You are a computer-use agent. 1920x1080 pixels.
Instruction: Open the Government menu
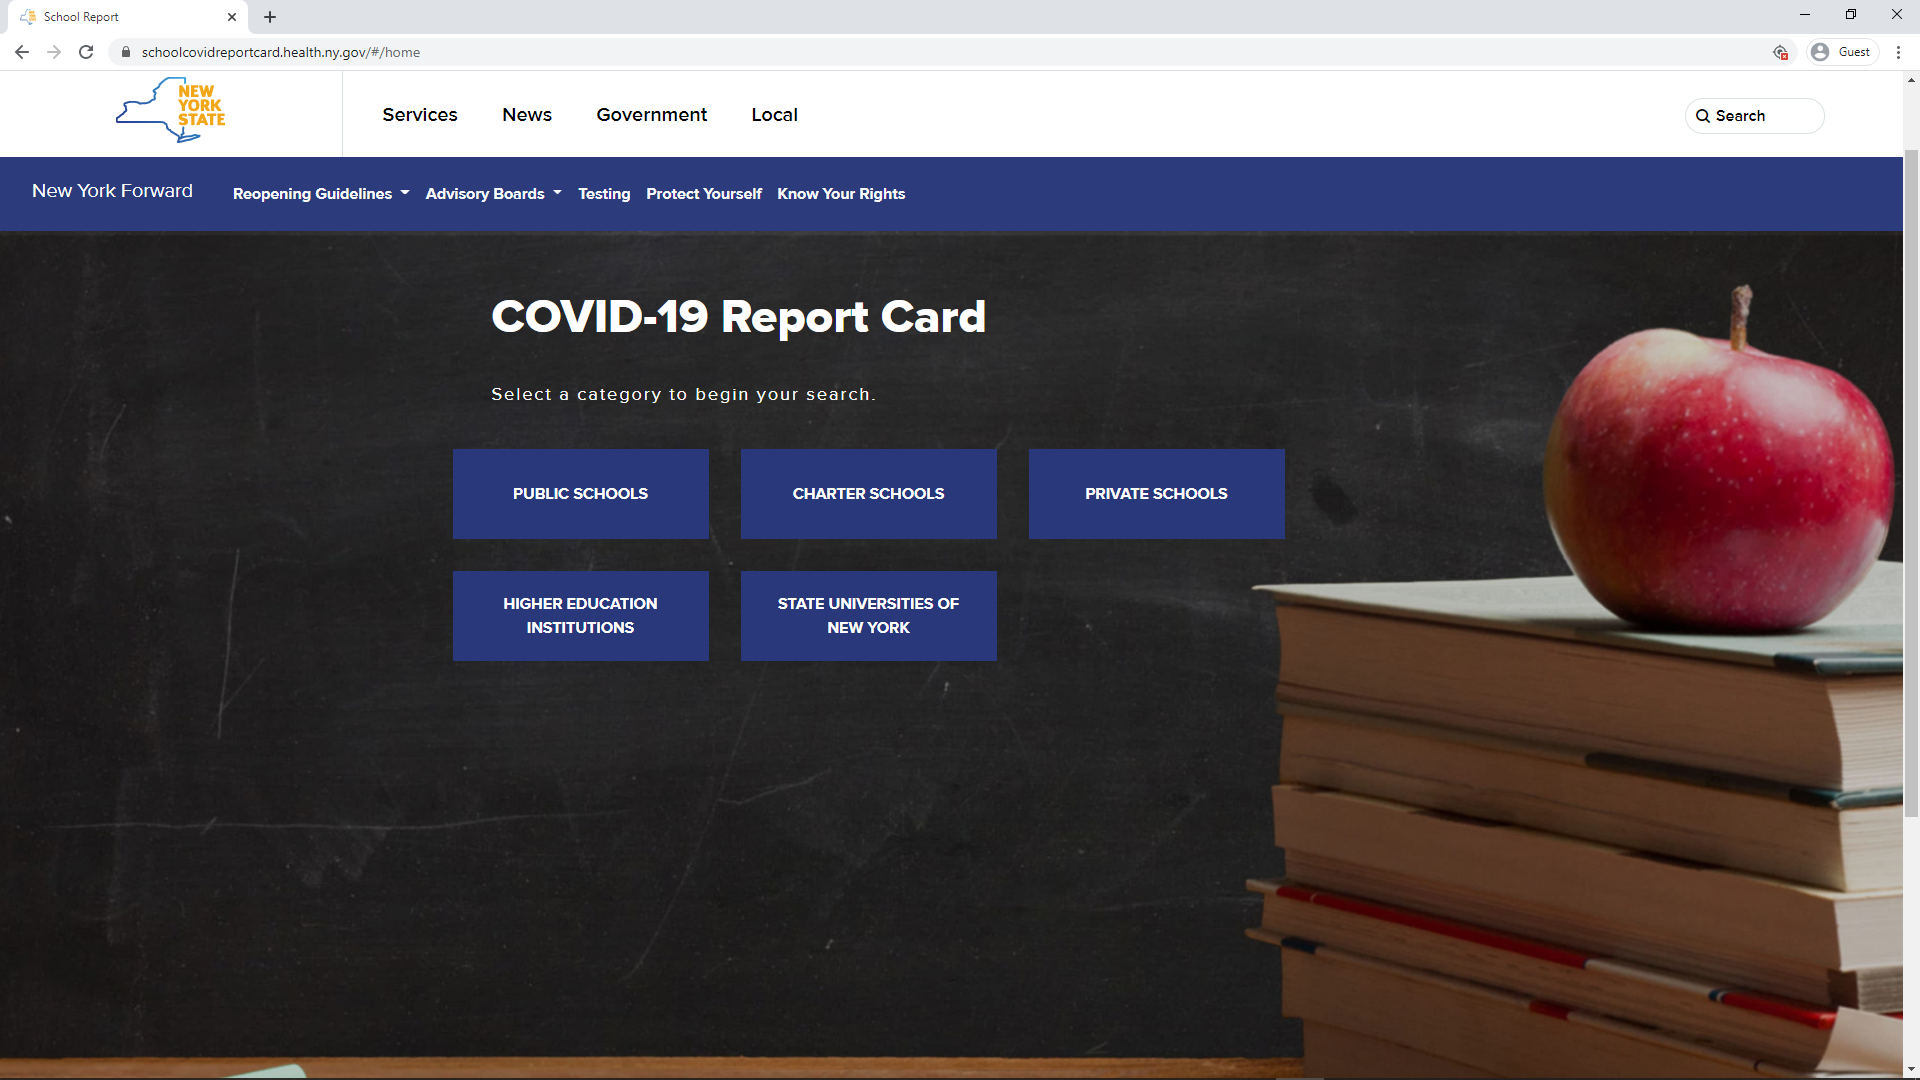click(x=652, y=115)
